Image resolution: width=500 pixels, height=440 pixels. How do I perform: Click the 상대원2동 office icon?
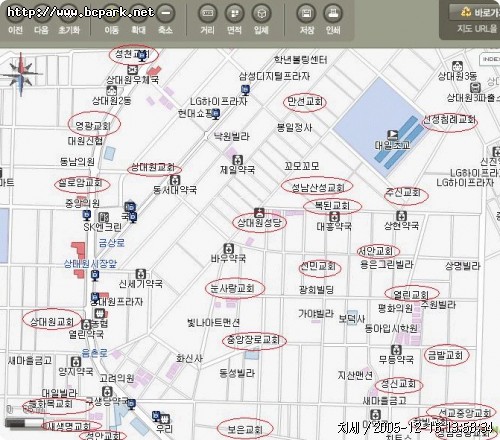tap(112, 90)
